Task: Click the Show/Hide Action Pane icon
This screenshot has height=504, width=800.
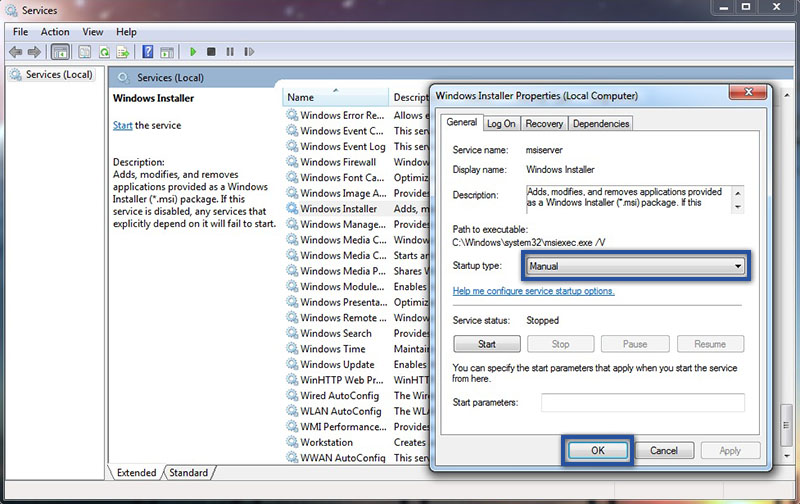Action: coord(167,52)
